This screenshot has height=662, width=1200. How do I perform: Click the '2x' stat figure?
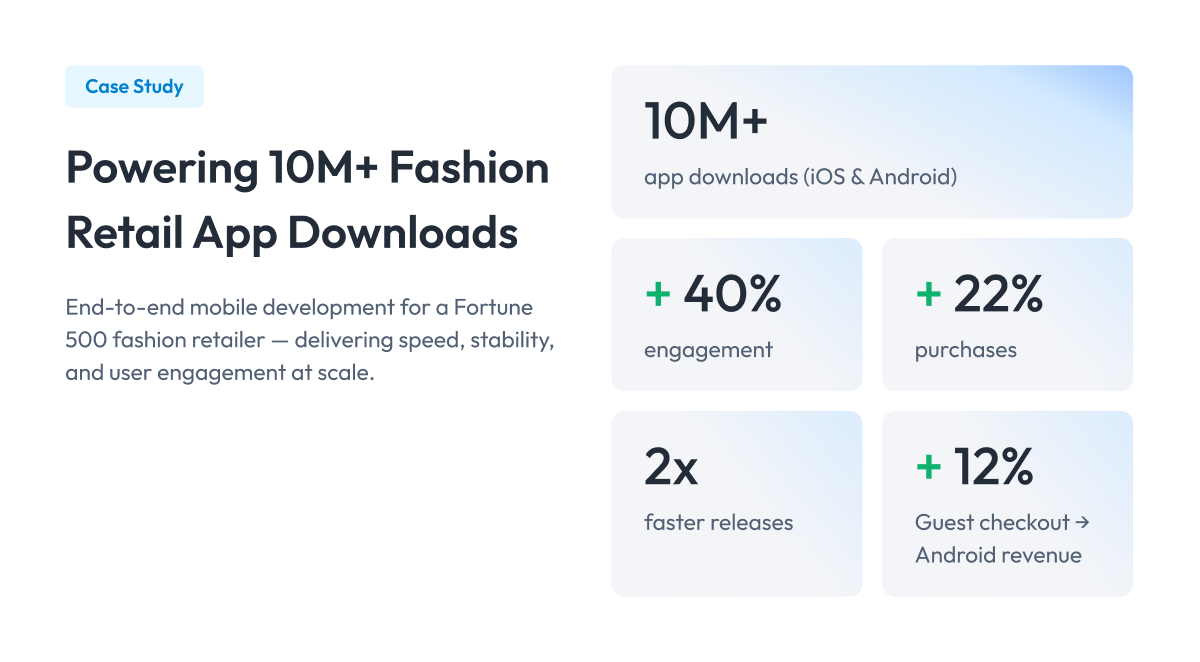(x=671, y=466)
